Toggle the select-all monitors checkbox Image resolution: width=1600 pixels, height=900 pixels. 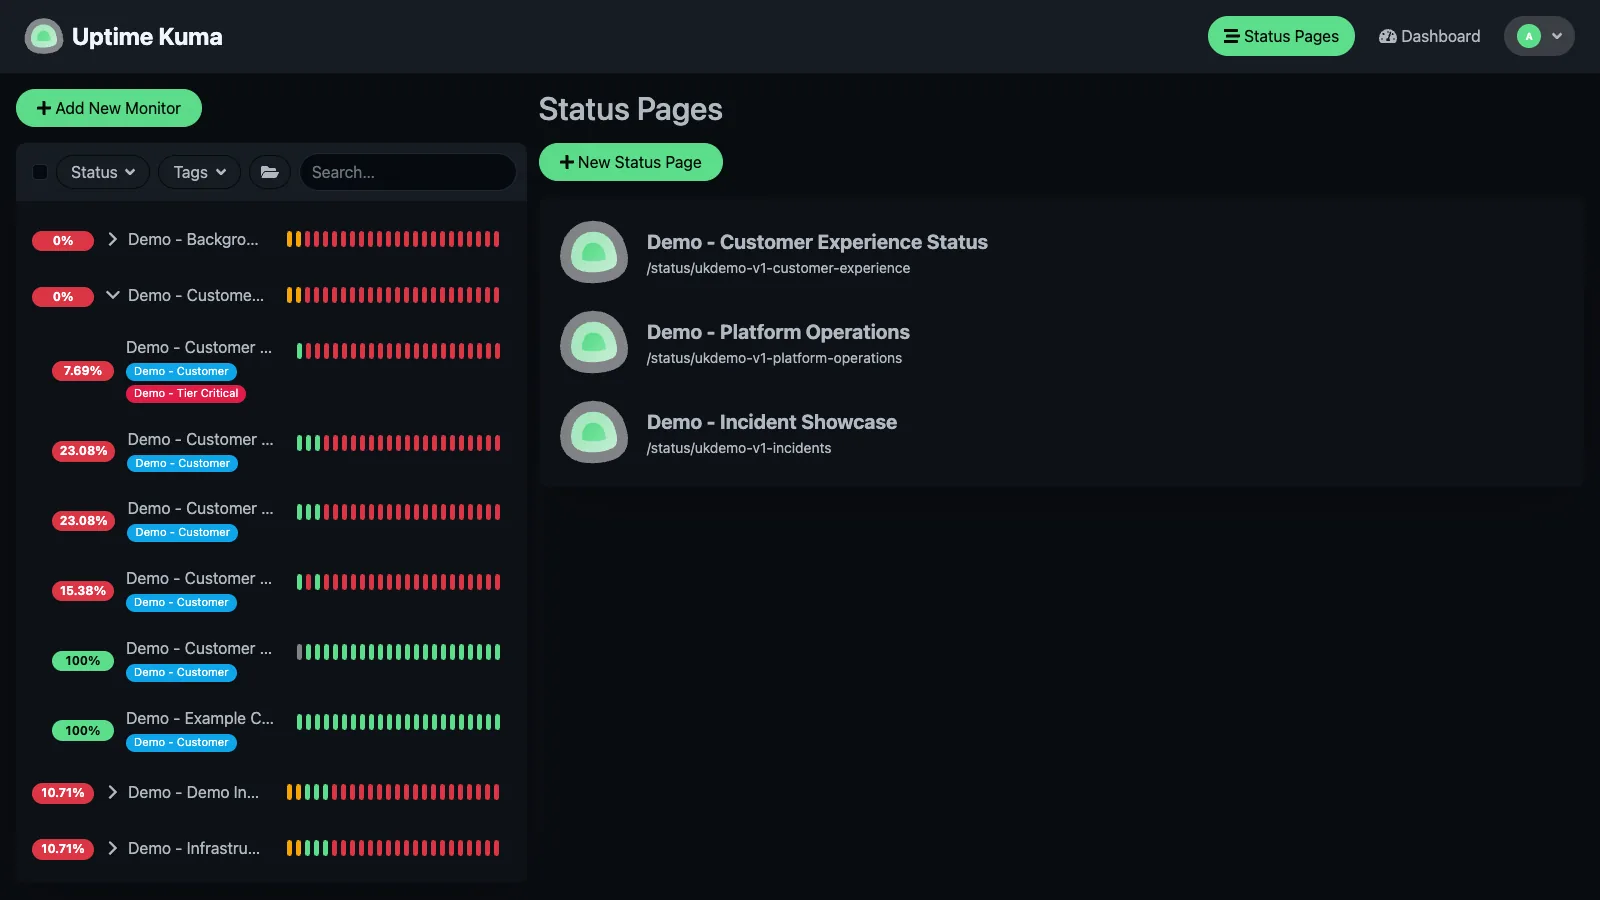point(40,172)
